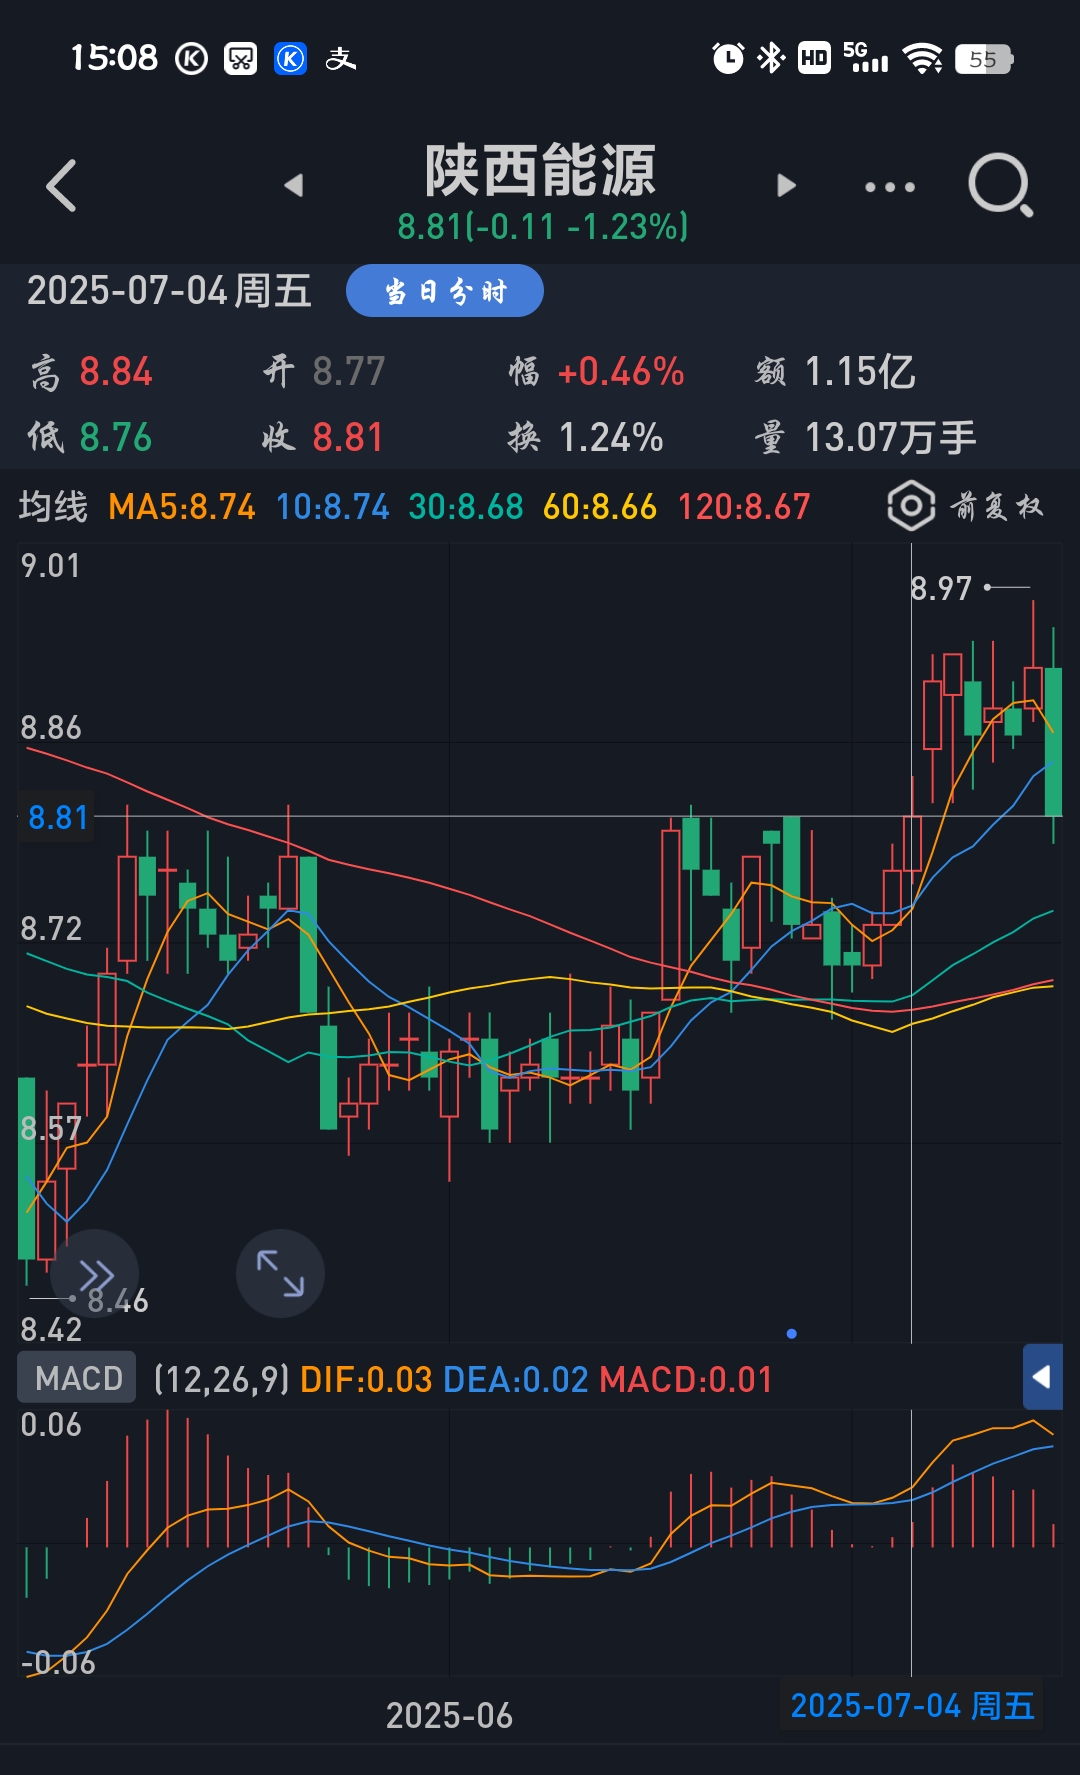Tap the date 2025-07-04周五 label

169,291
